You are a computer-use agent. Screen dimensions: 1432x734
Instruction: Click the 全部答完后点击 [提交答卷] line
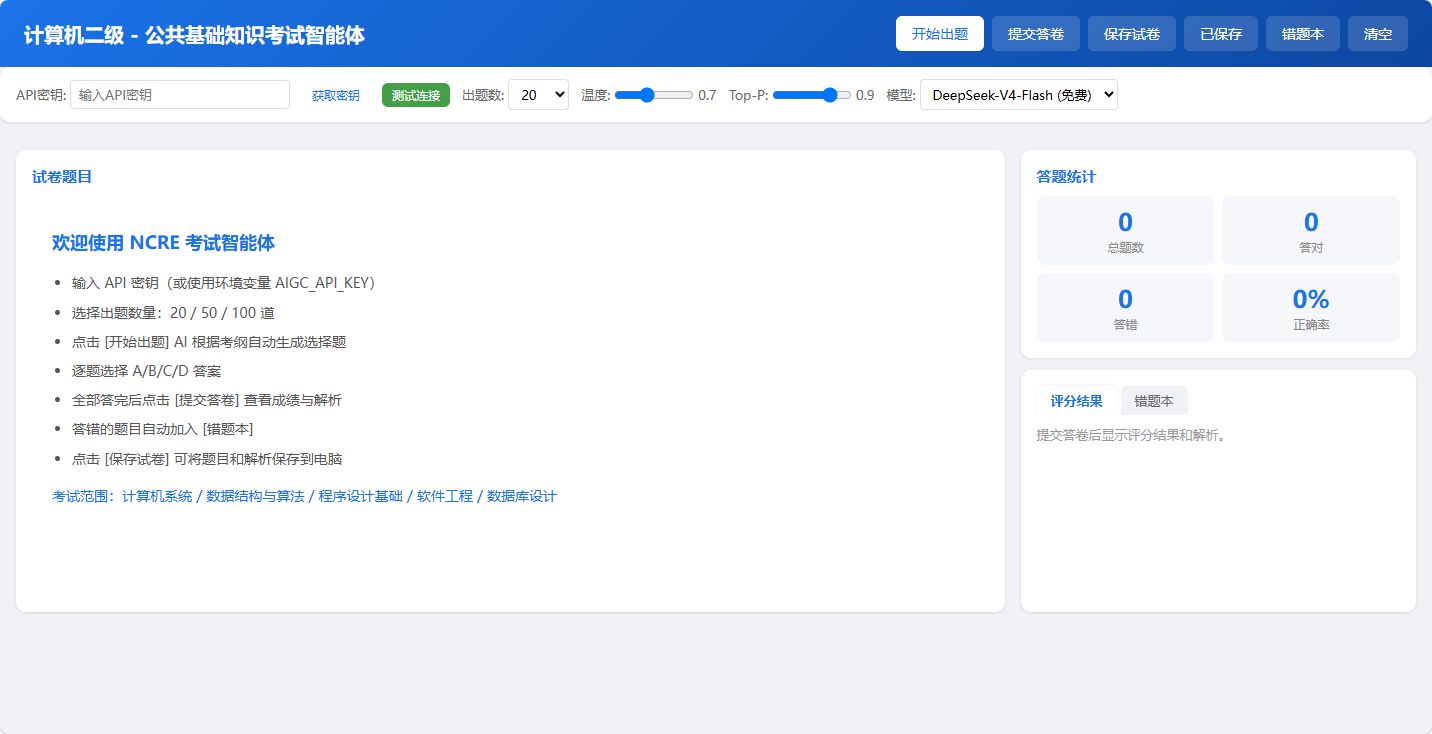point(207,400)
